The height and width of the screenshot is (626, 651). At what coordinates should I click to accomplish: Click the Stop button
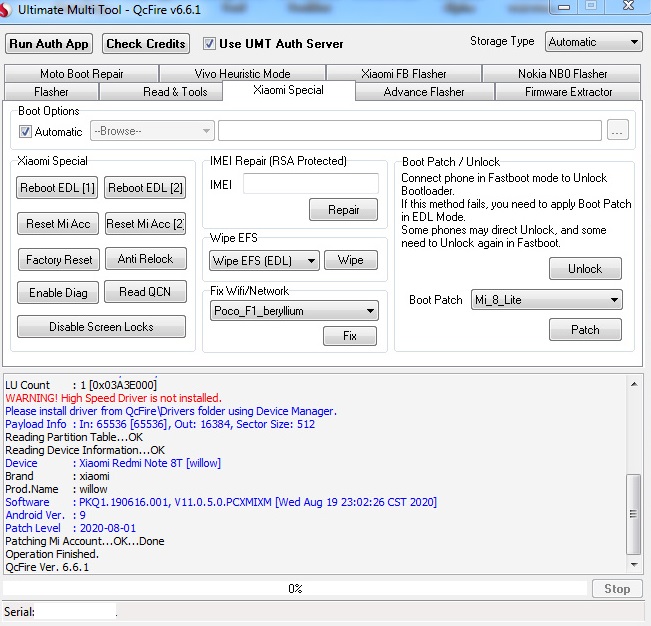[x=617, y=589]
